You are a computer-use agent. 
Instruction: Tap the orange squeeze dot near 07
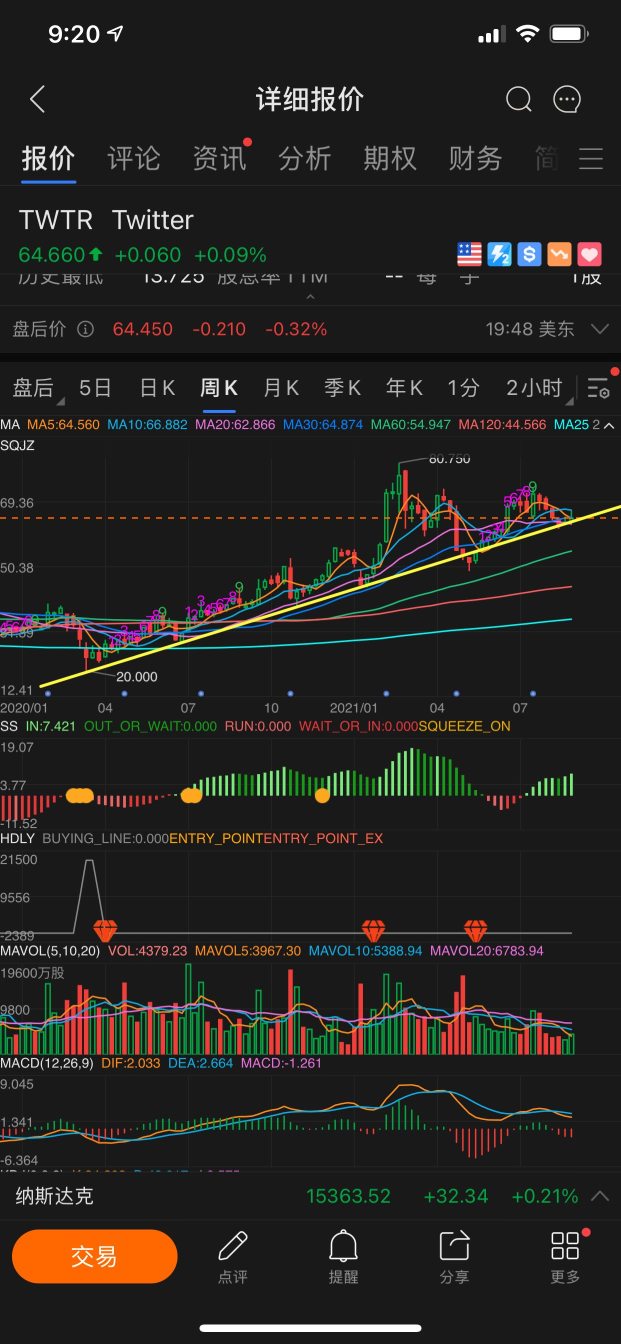click(x=191, y=795)
